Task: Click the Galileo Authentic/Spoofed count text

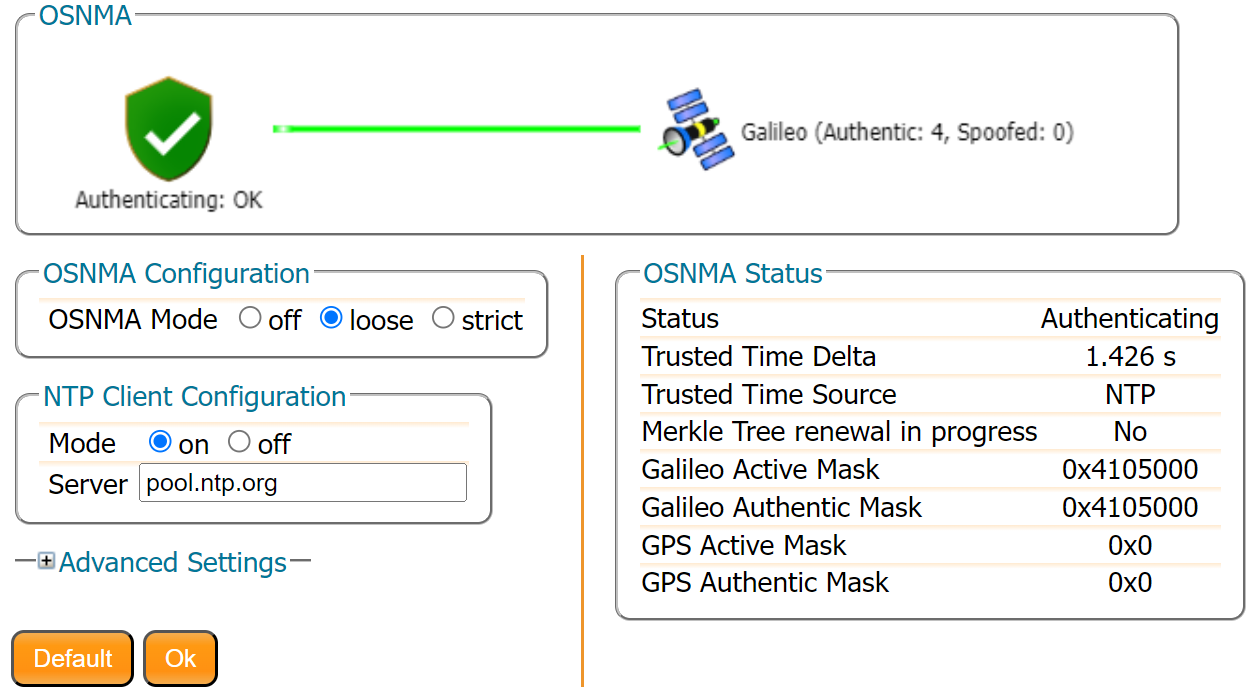Action: (907, 132)
